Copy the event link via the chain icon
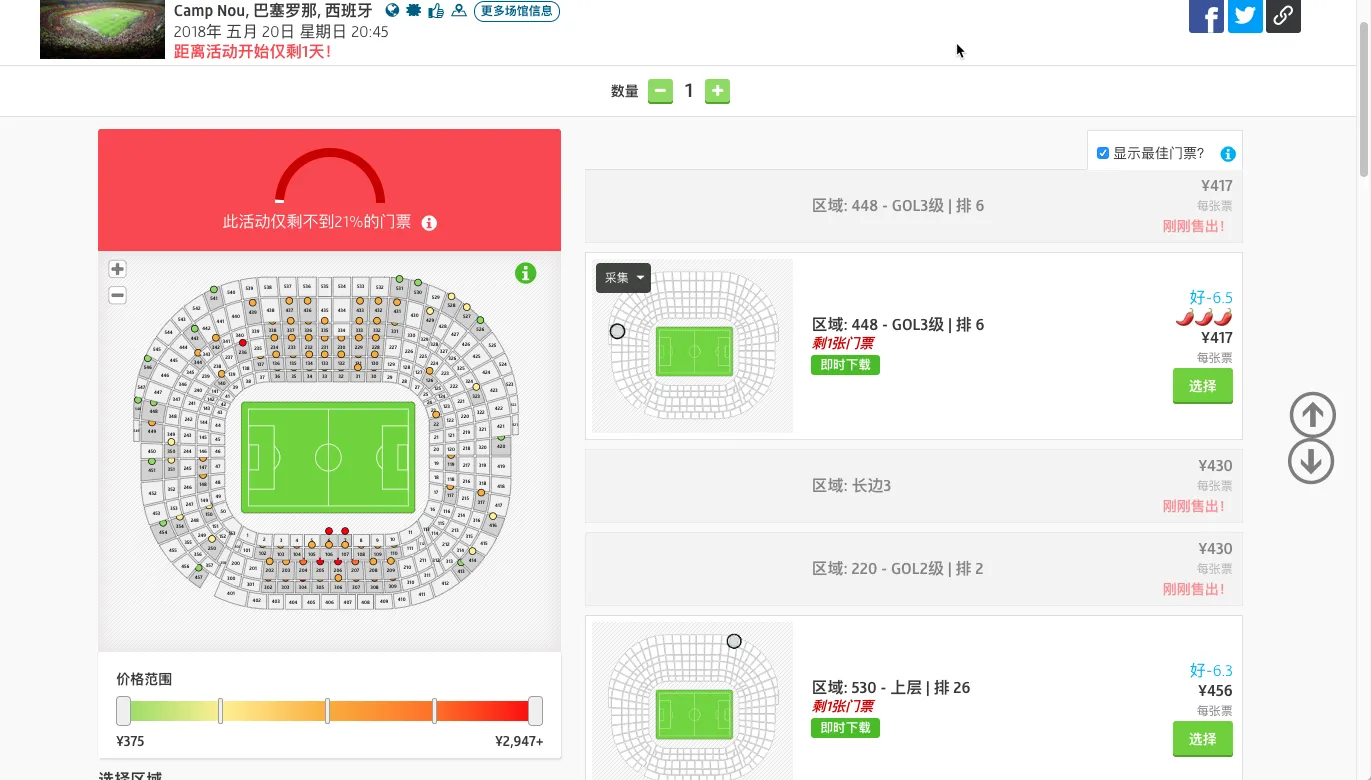This screenshot has height=780, width=1371. pos(1283,15)
